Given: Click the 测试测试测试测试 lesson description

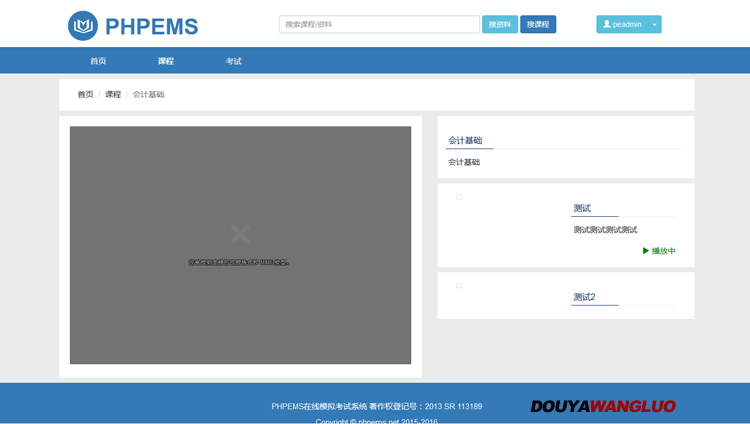Looking at the screenshot, I should (x=605, y=230).
